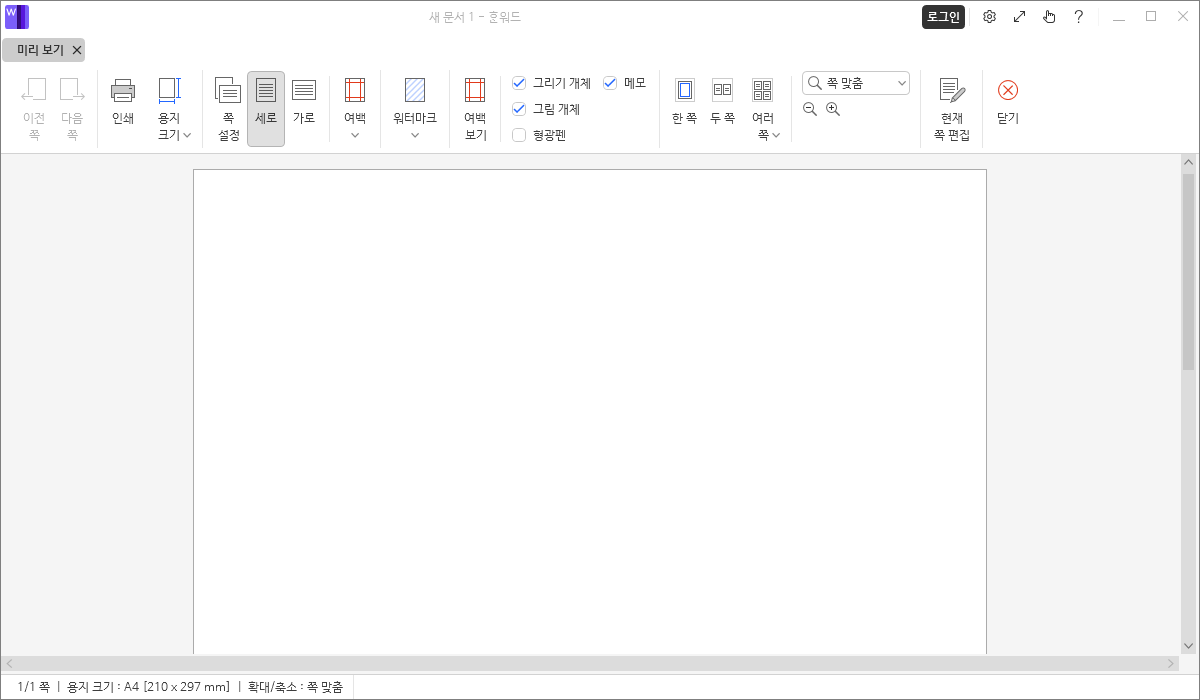
Task: Click the 로그인 login button
Action: click(x=943, y=17)
